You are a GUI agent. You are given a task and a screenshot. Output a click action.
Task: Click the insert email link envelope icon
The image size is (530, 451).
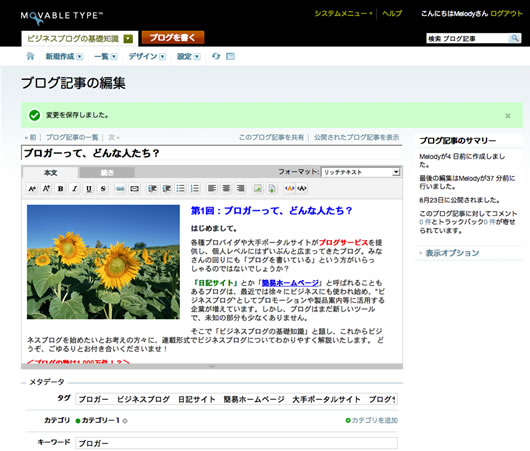(135, 189)
